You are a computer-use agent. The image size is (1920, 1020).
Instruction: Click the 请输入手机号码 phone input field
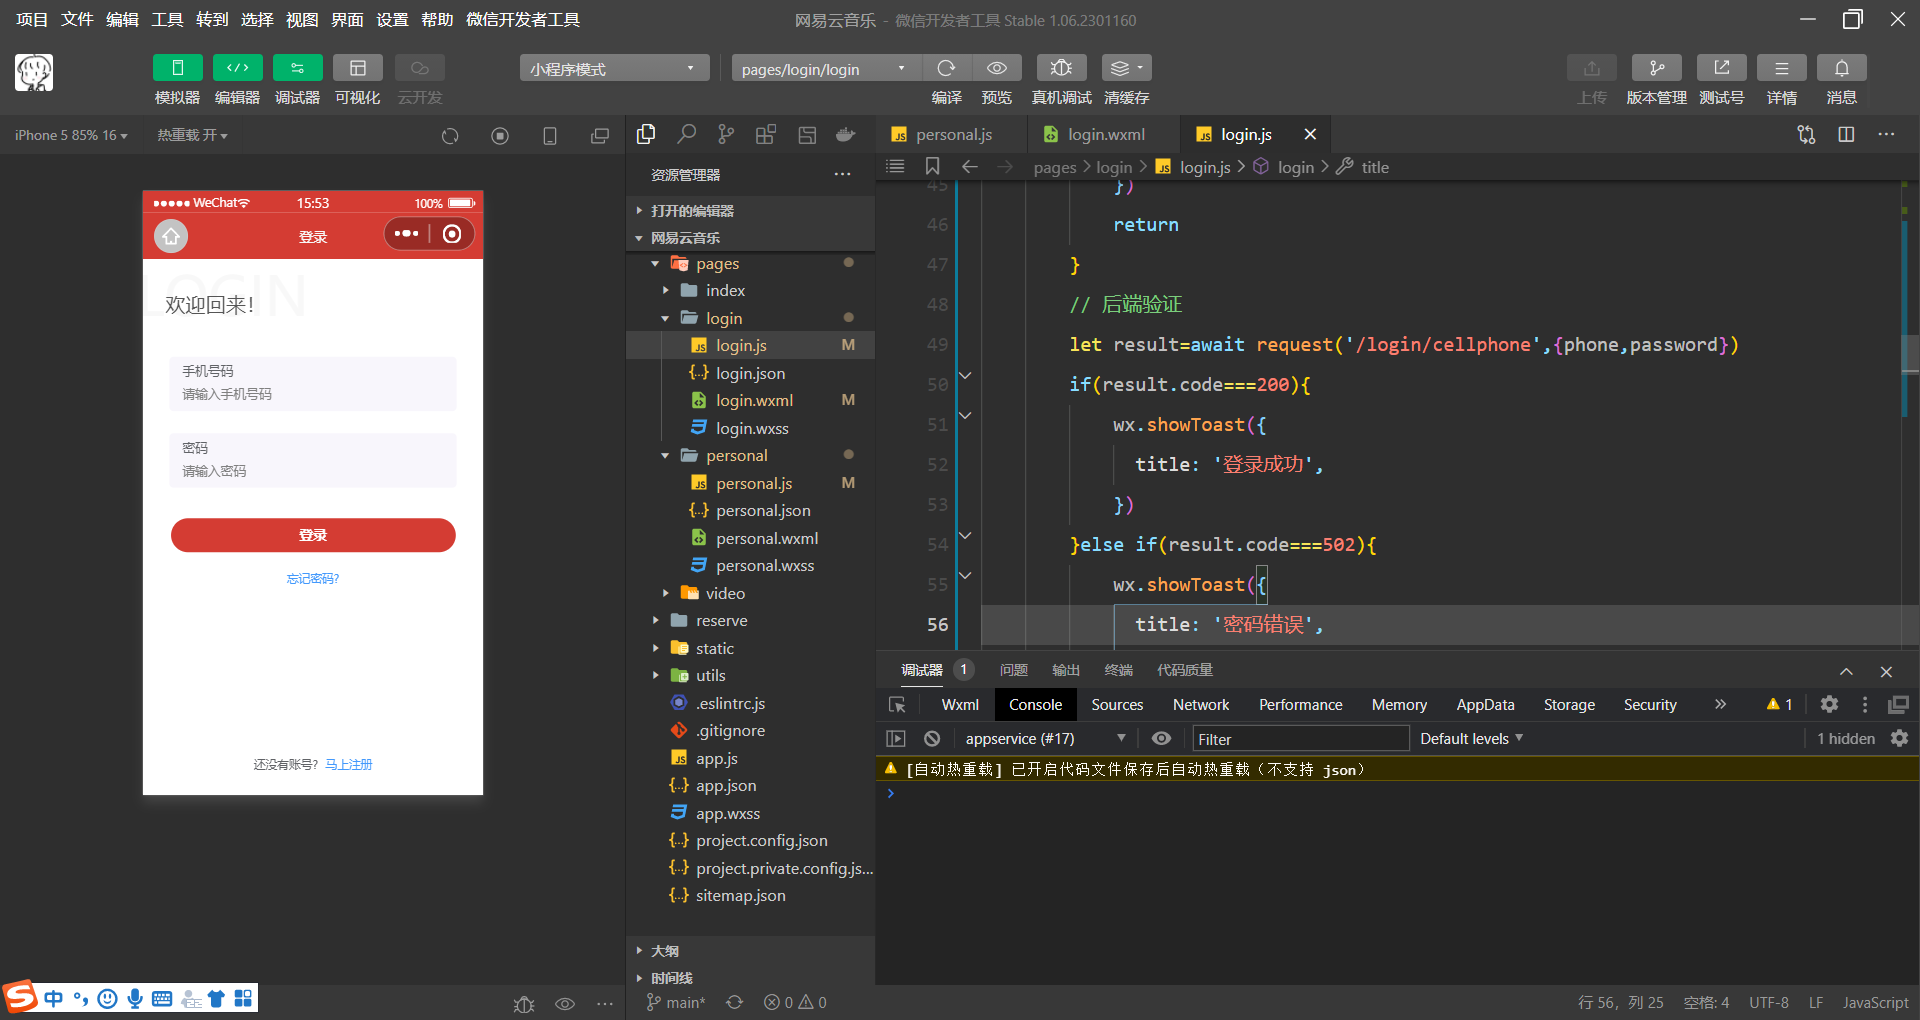coord(313,395)
